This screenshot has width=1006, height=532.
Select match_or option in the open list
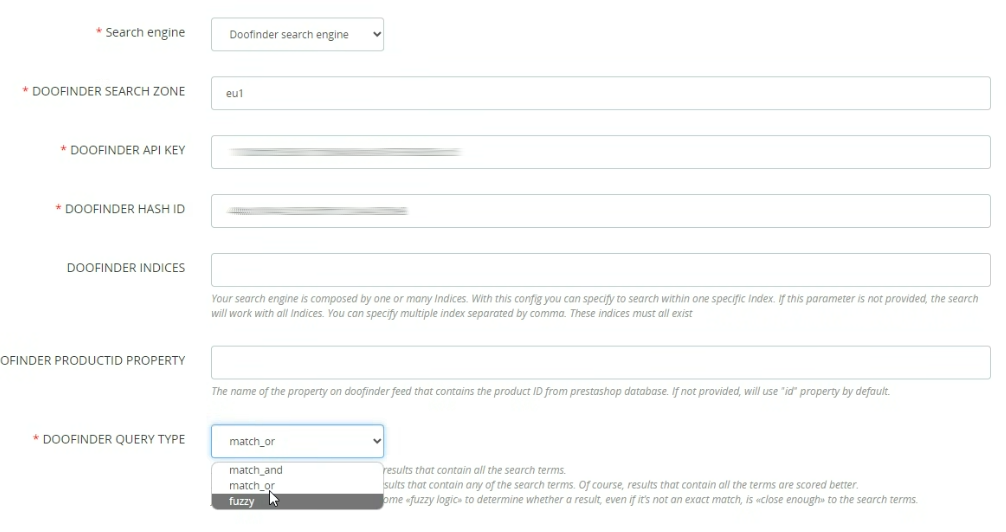coord(252,486)
